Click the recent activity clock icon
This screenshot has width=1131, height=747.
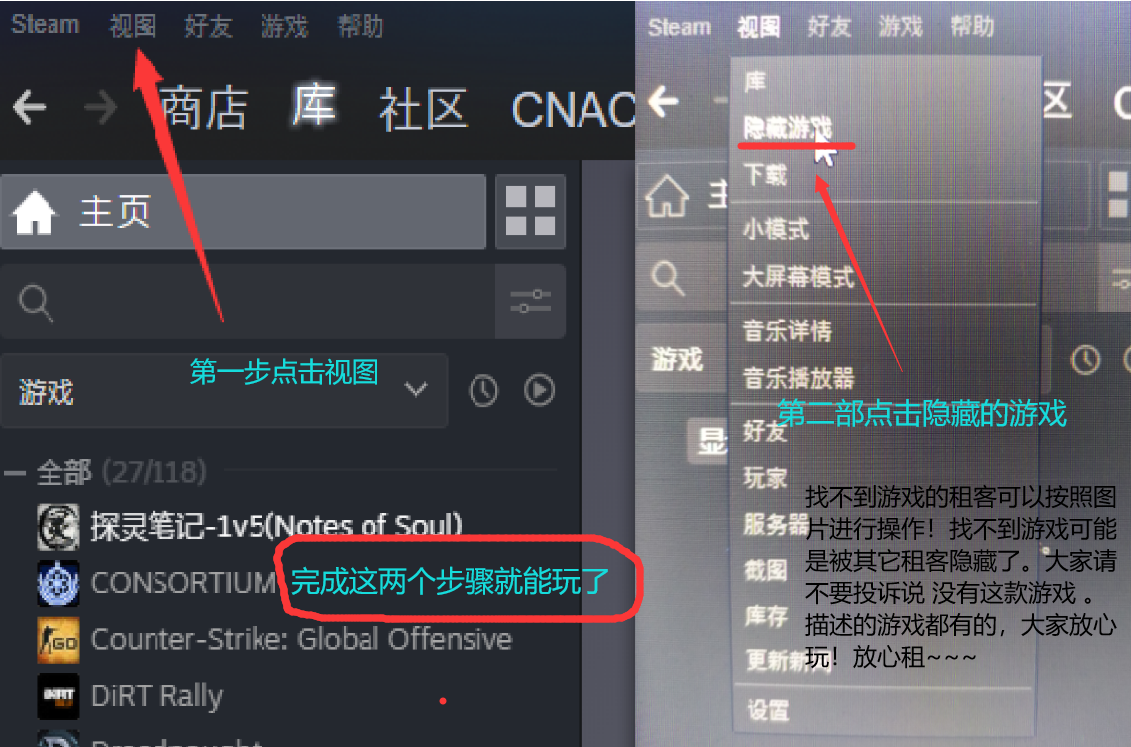(x=483, y=391)
